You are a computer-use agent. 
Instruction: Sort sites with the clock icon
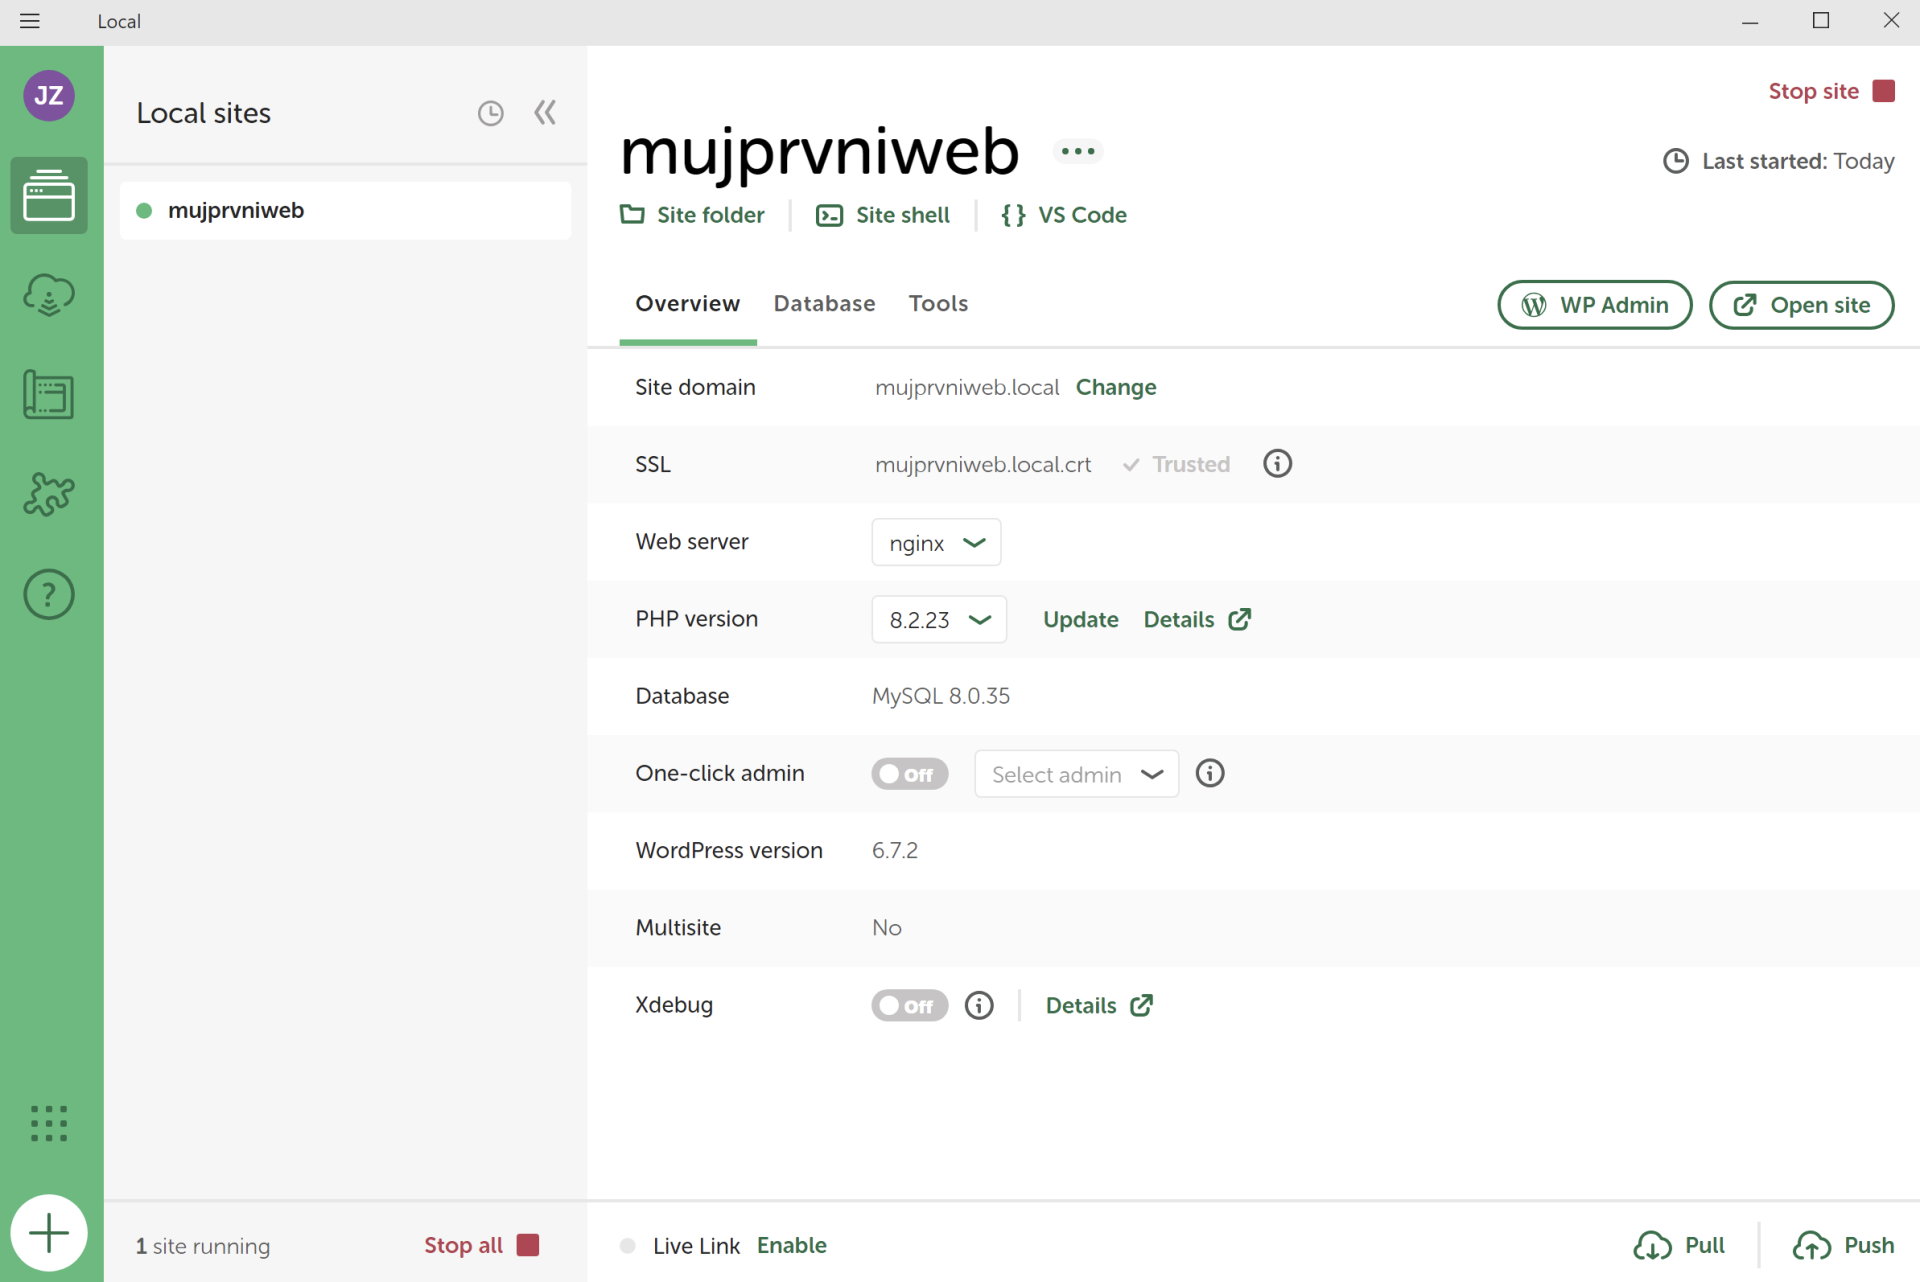(490, 113)
